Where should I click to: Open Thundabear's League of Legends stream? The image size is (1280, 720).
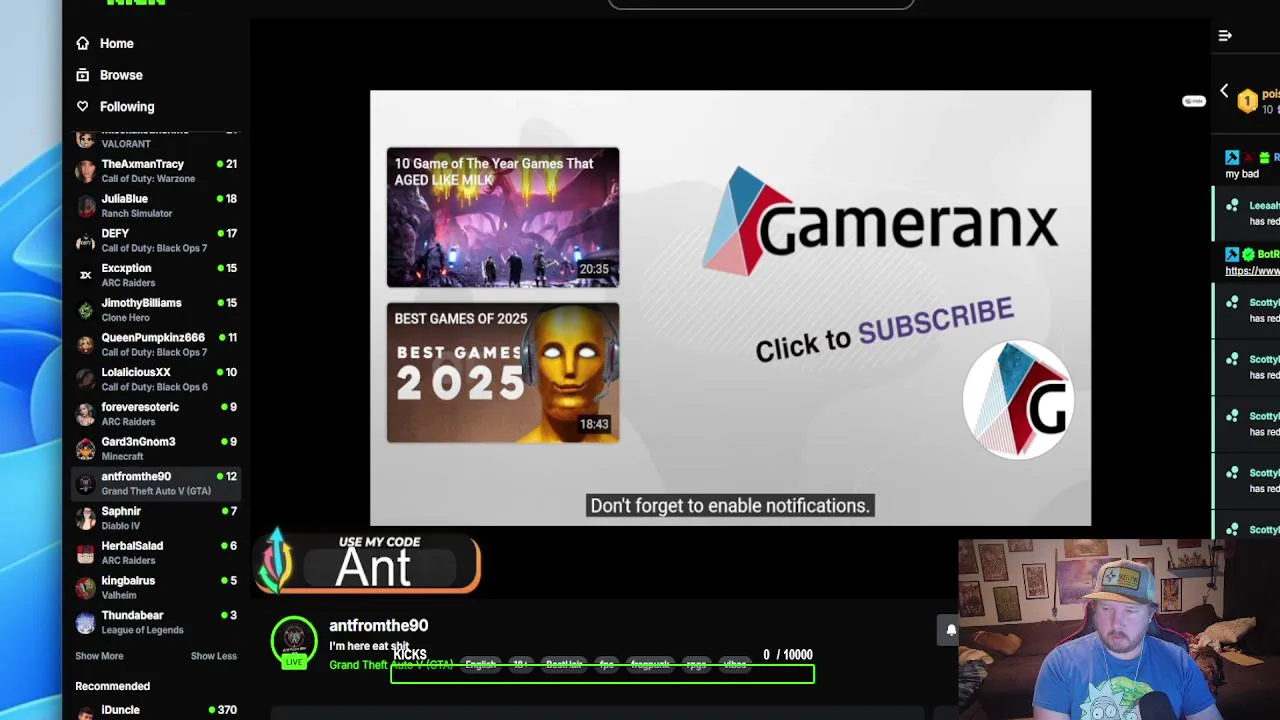point(156,622)
